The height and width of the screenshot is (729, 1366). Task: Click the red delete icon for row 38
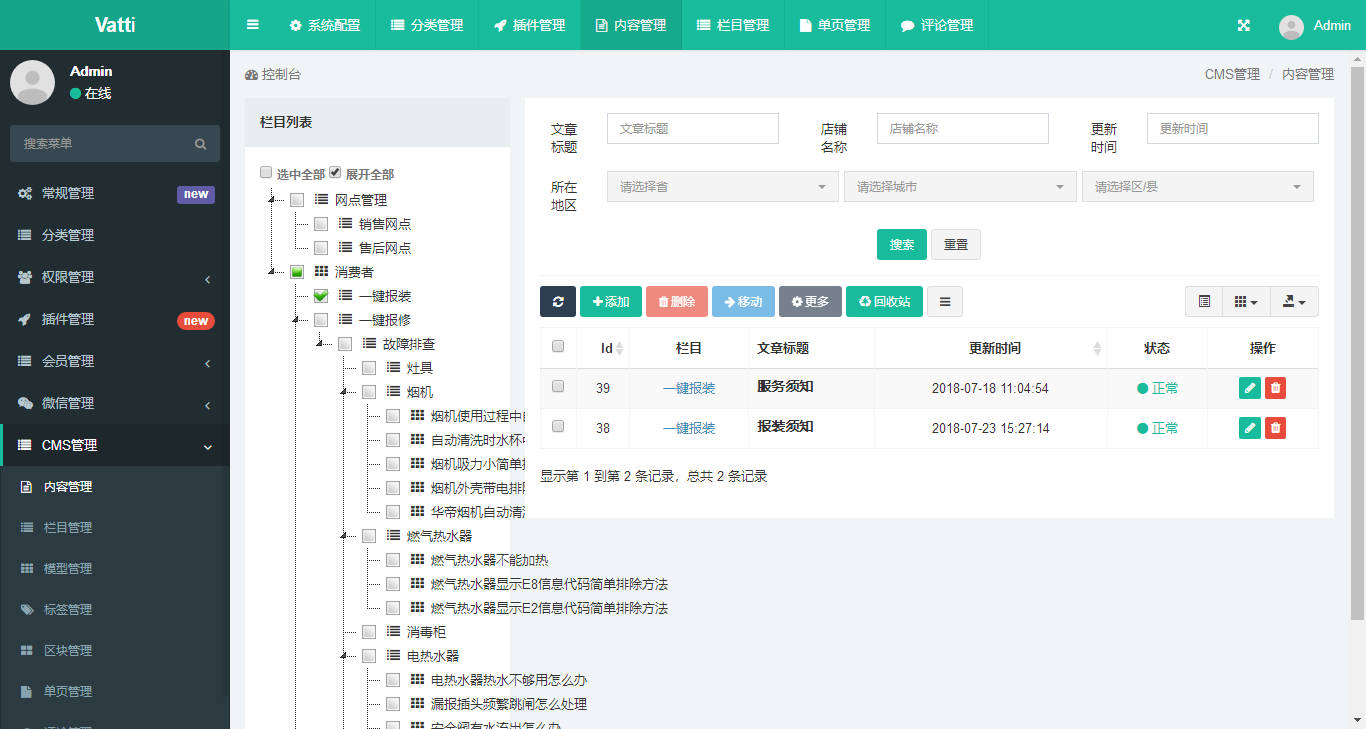(1275, 428)
